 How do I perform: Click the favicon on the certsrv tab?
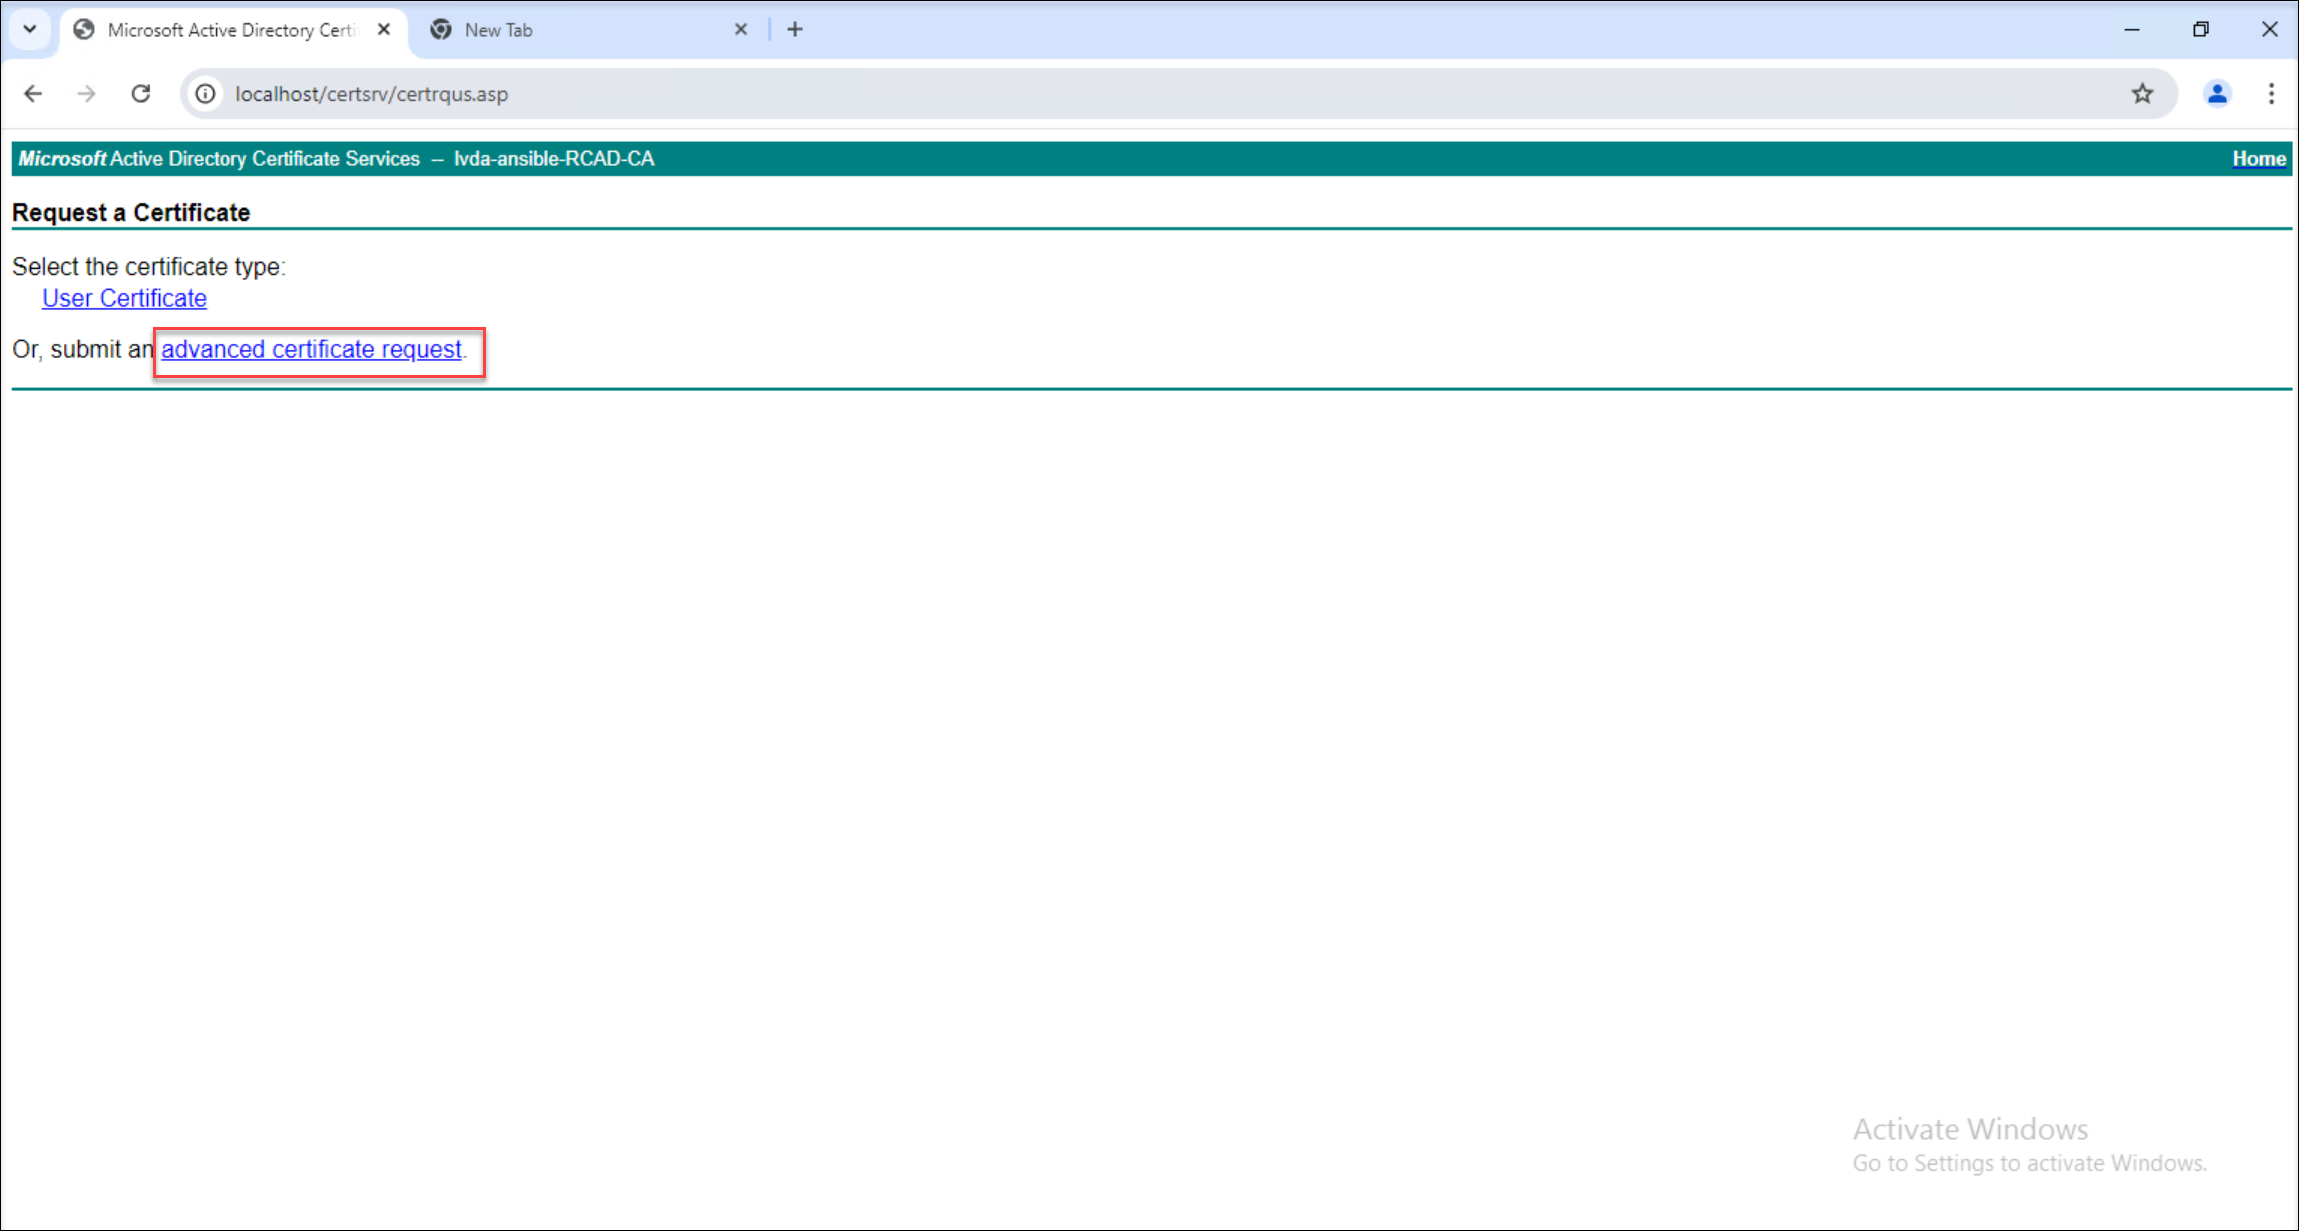(83, 29)
